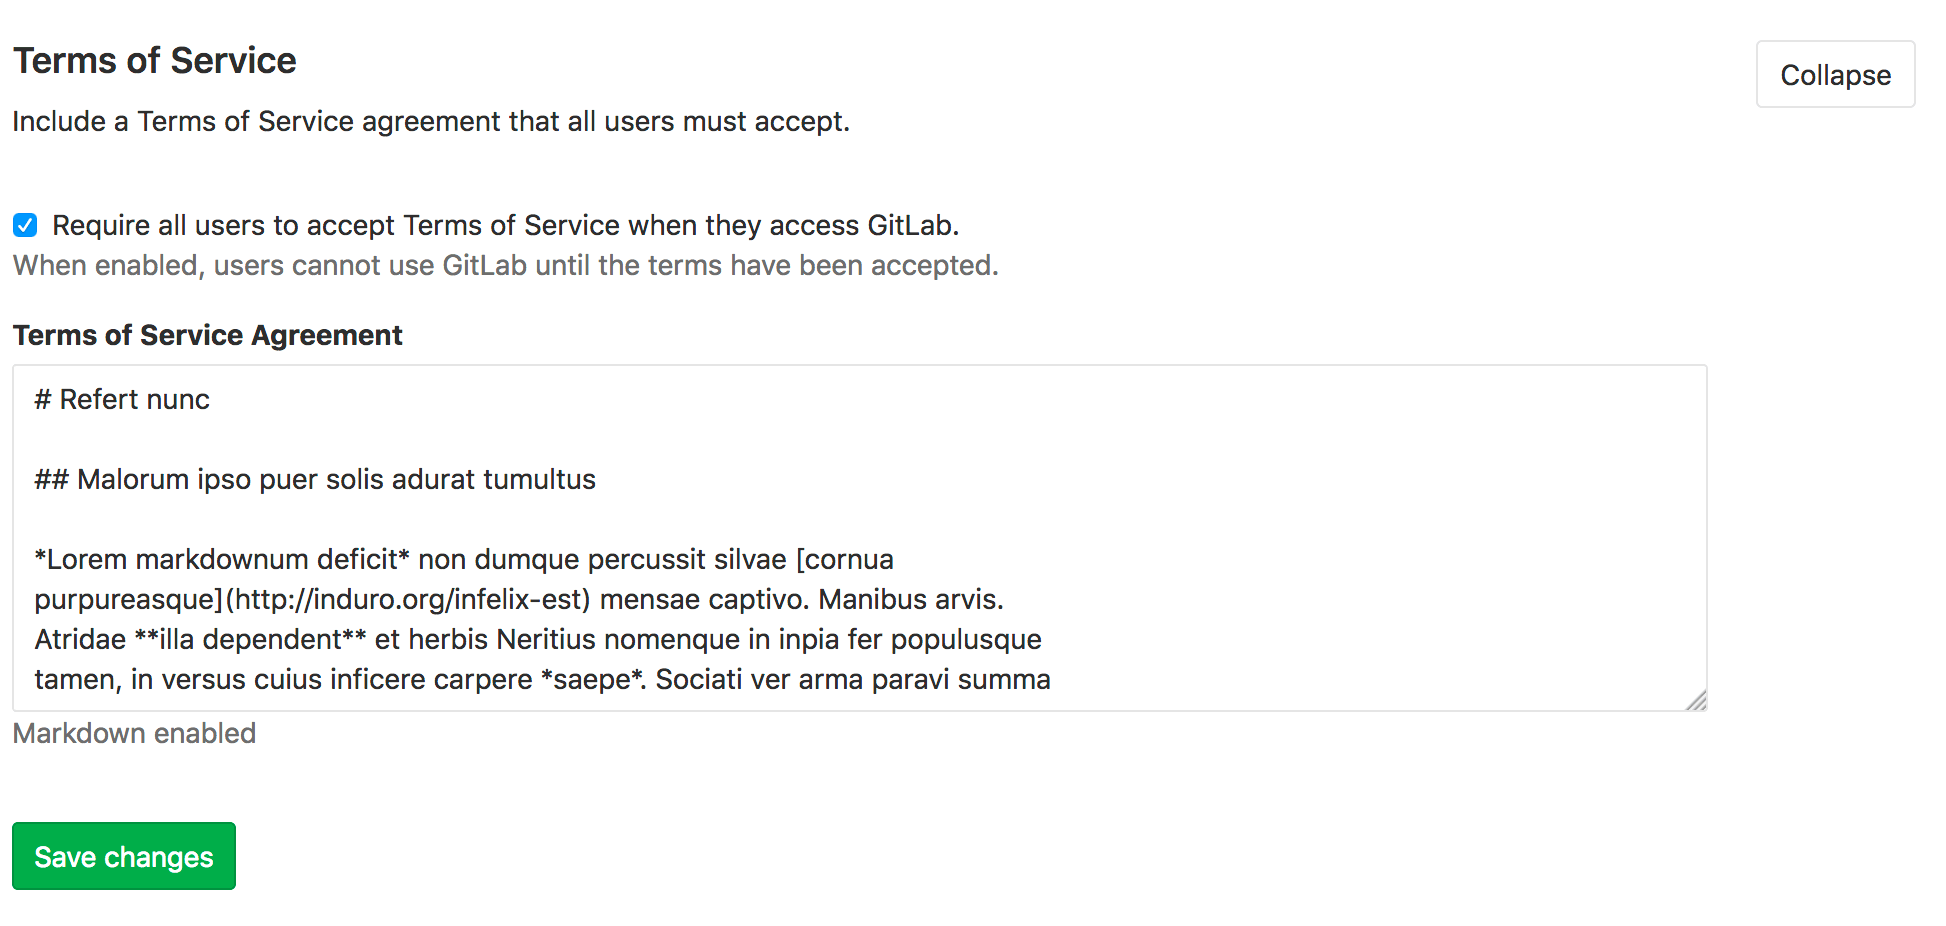The image size is (1946, 926).
Task: Click the 'Terms of Service' section heading
Action: pos(155,61)
